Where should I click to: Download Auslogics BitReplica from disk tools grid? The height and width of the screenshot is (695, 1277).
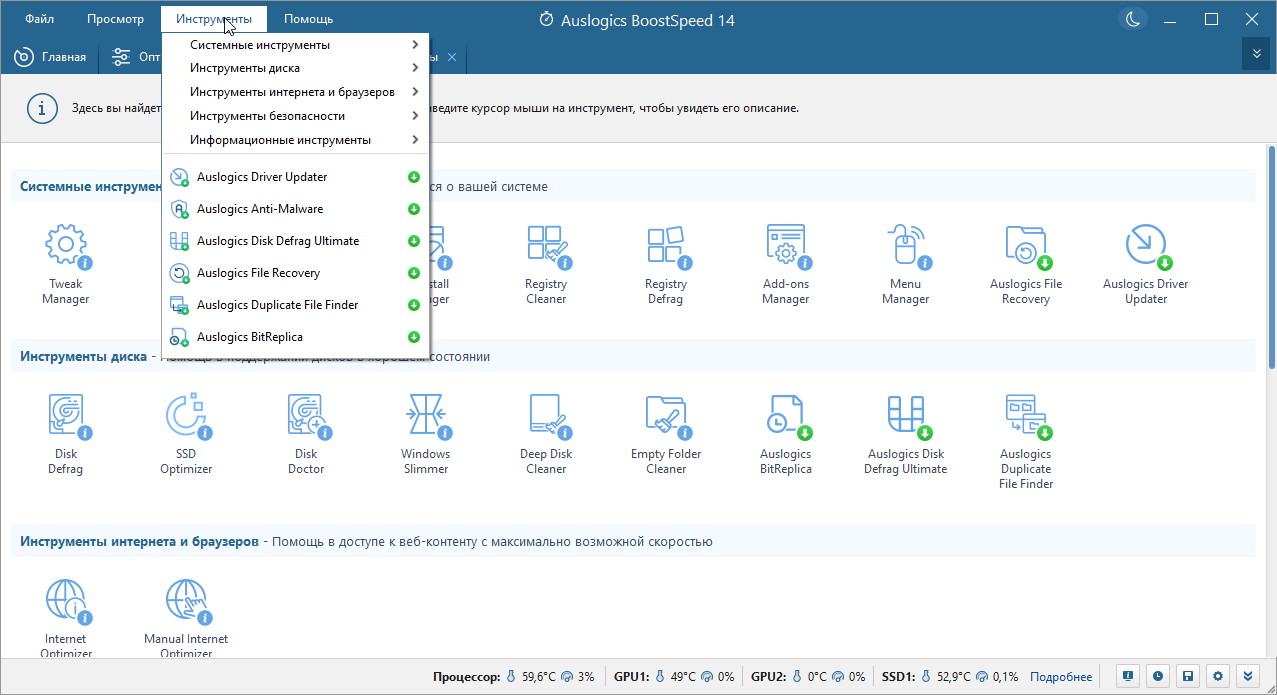[786, 434]
